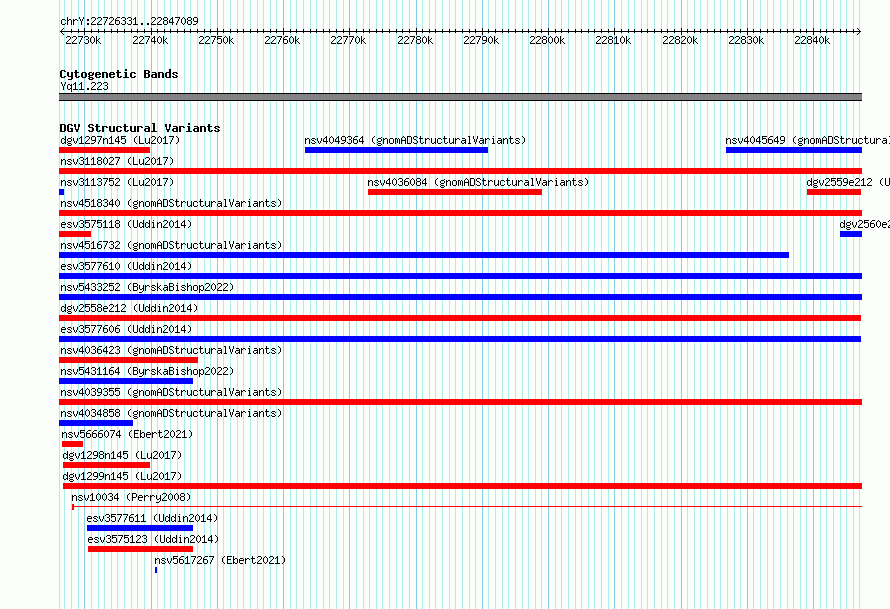Click the 22730k ruler tick label
The image size is (890, 609).
[x=83, y=40]
